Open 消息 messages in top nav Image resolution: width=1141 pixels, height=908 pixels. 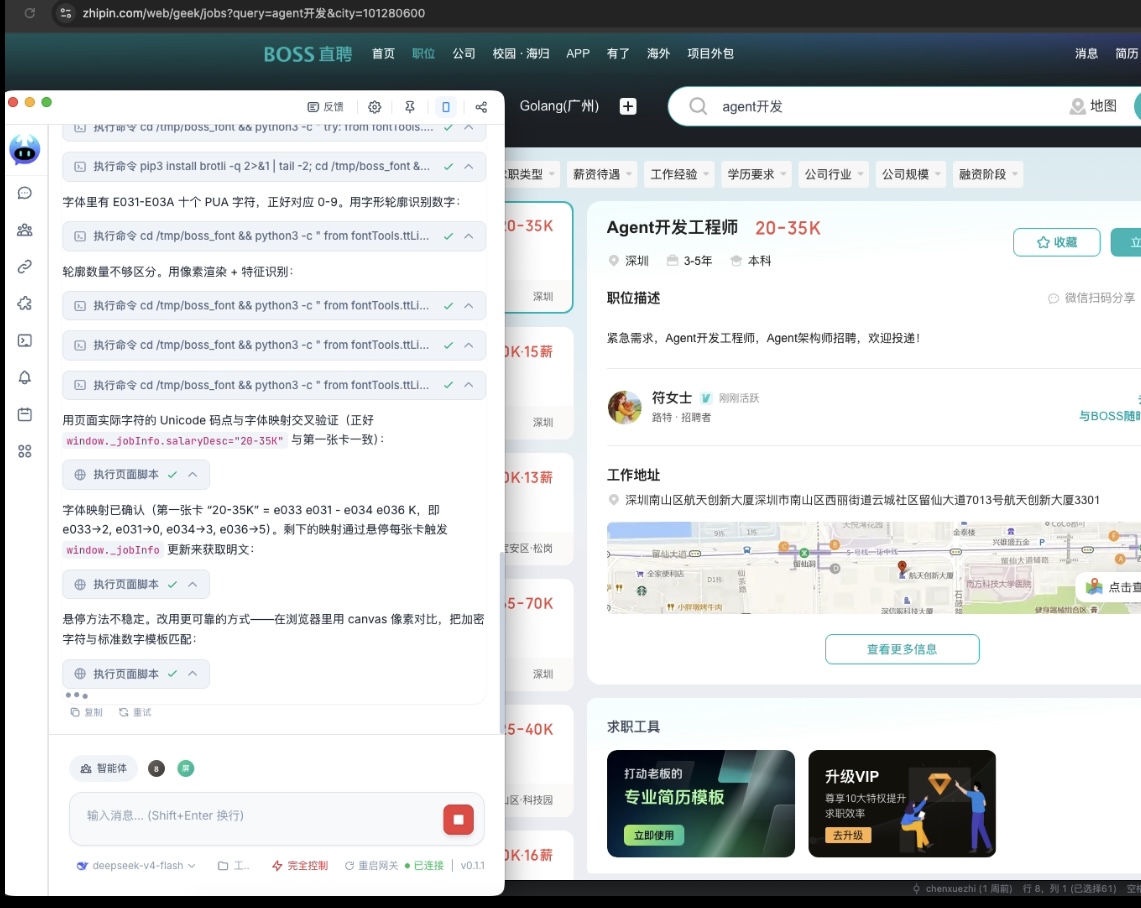click(1086, 53)
